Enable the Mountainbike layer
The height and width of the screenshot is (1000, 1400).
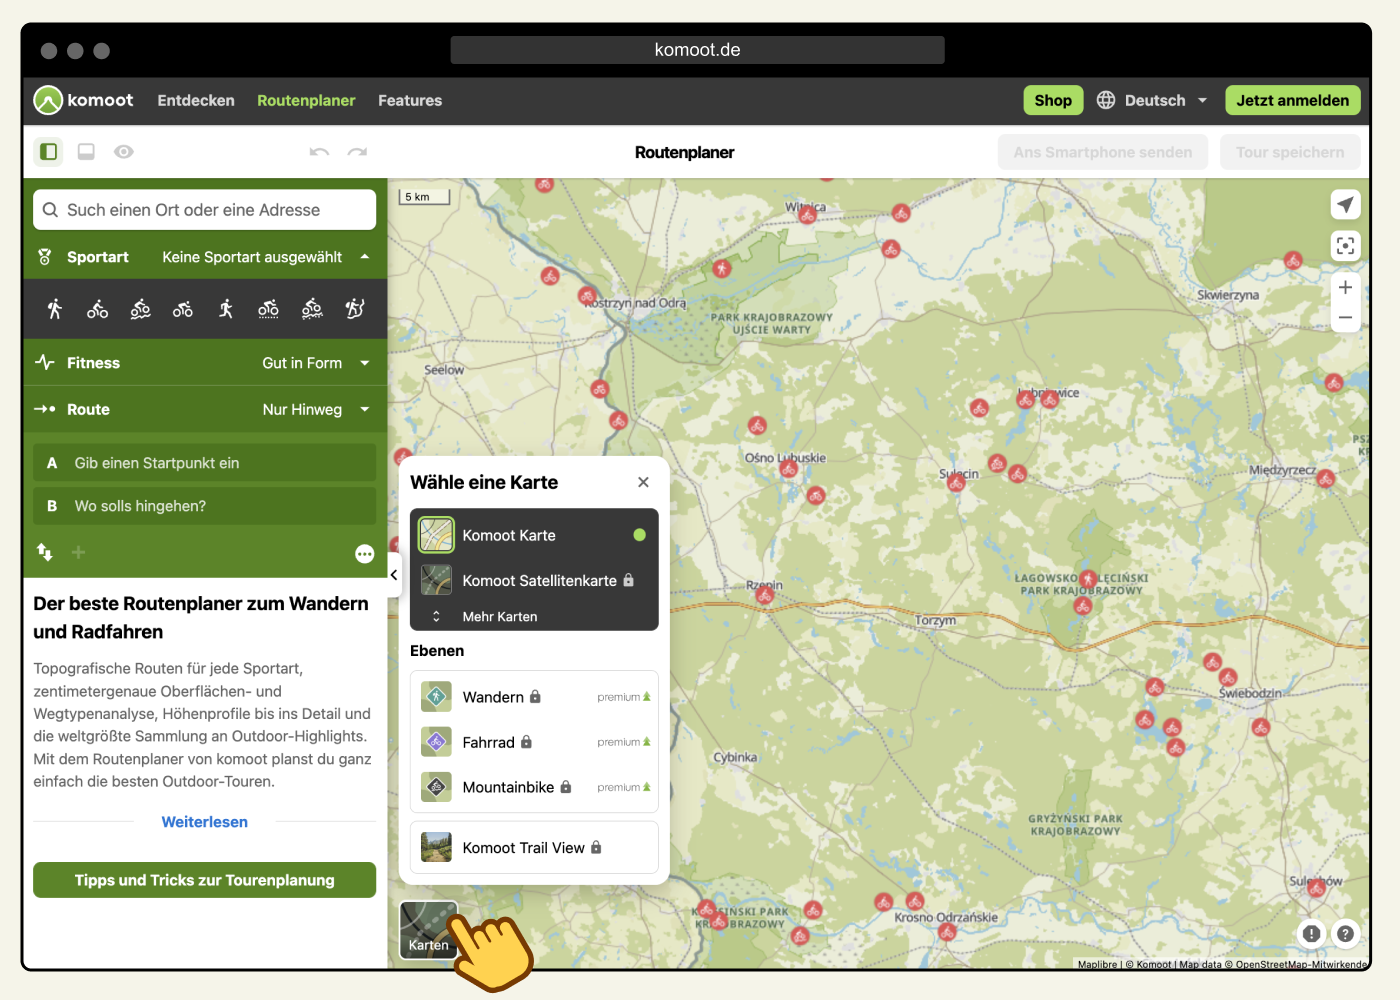pos(534,787)
